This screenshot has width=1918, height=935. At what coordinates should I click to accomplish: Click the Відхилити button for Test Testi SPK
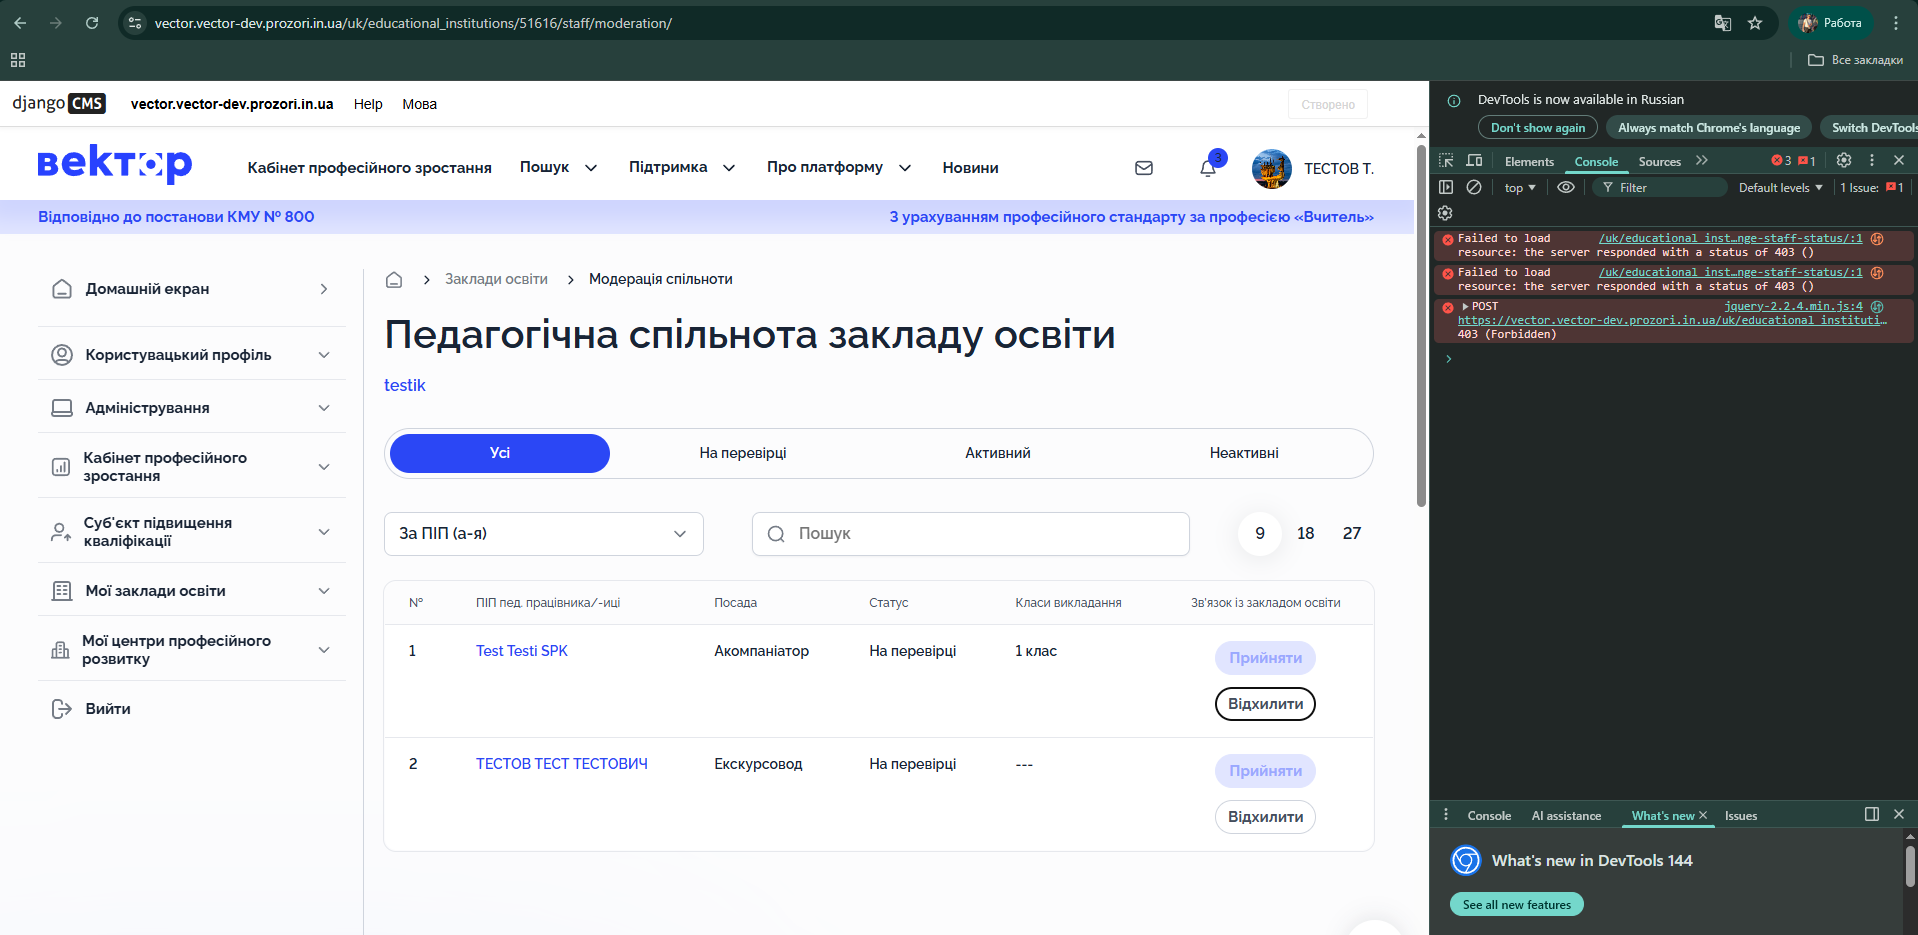click(x=1264, y=703)
